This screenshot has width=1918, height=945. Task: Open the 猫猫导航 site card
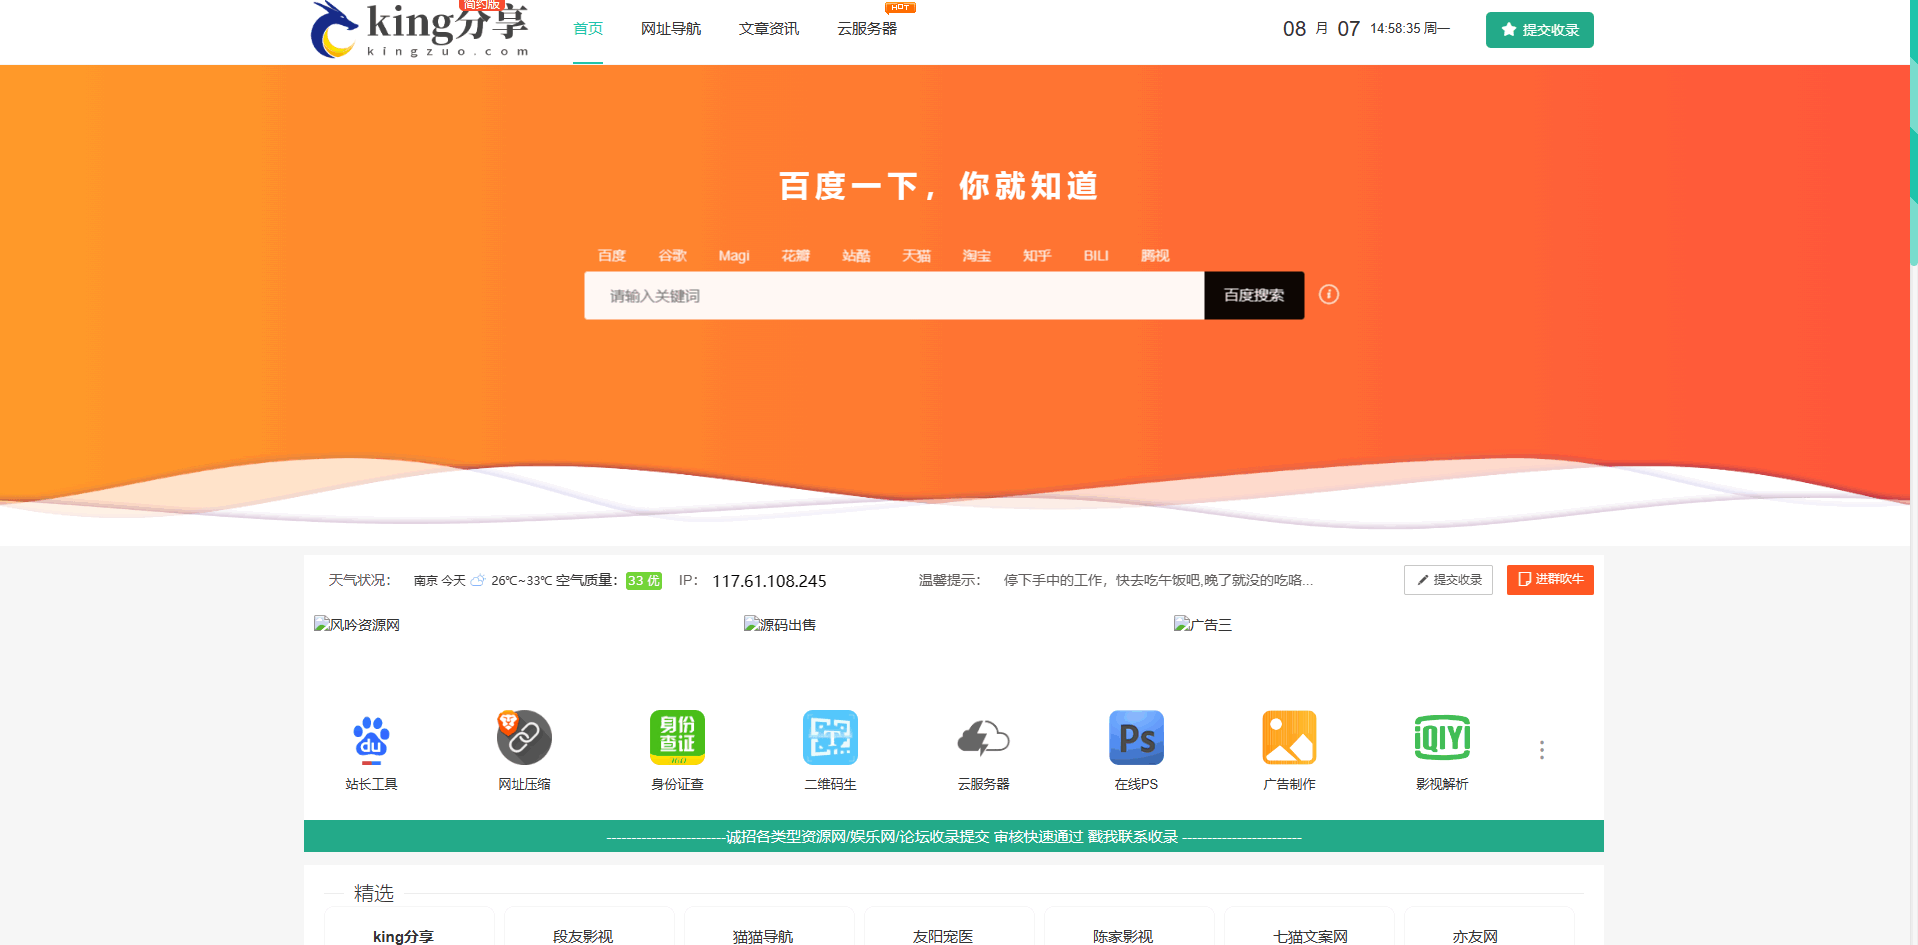pos(769,928)
